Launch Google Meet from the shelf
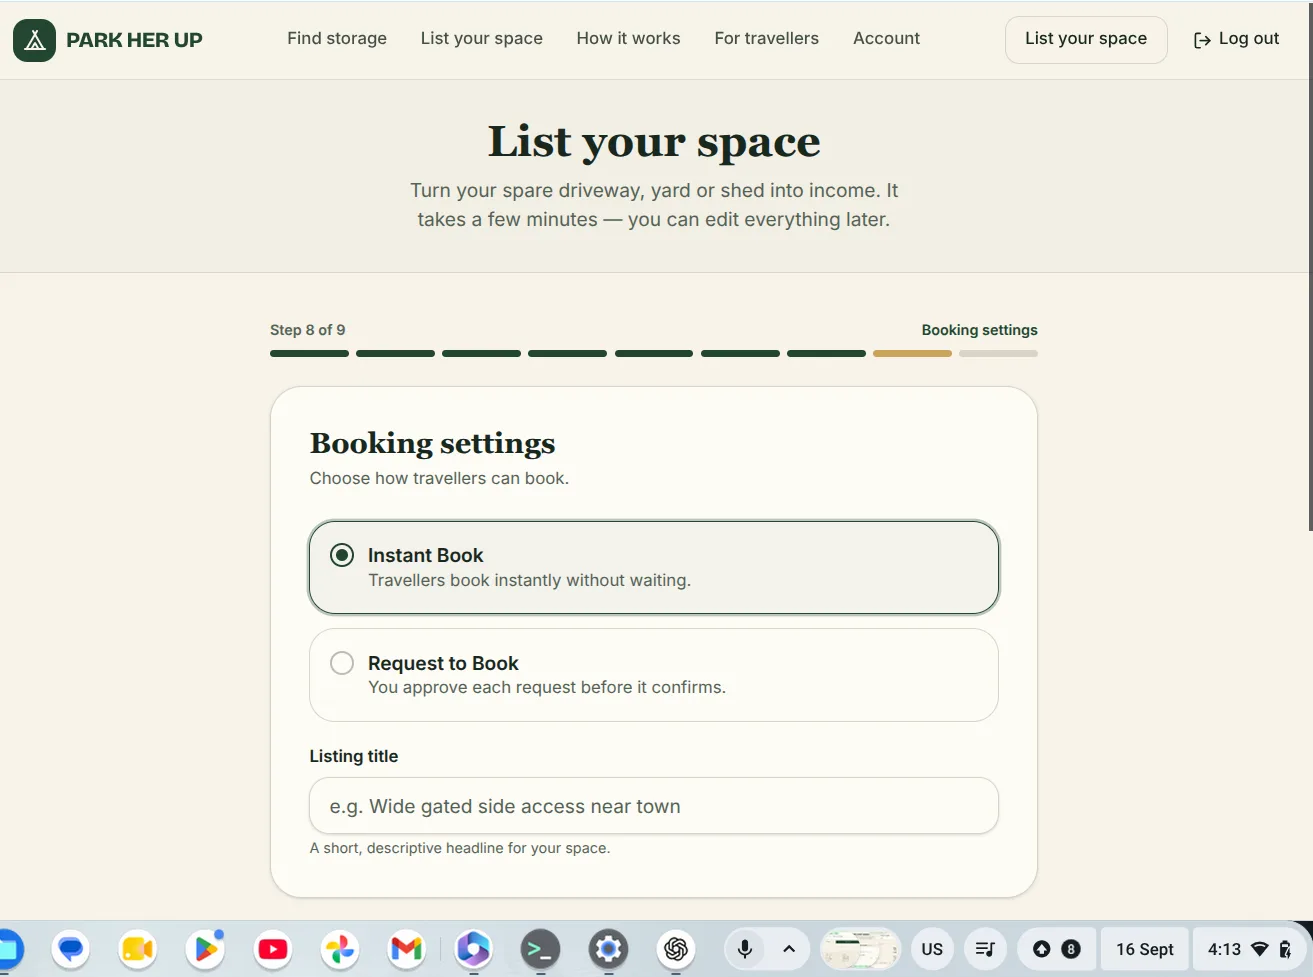Image resolution: width=1313 pixels, height=977 pixels. pos(138,949)
